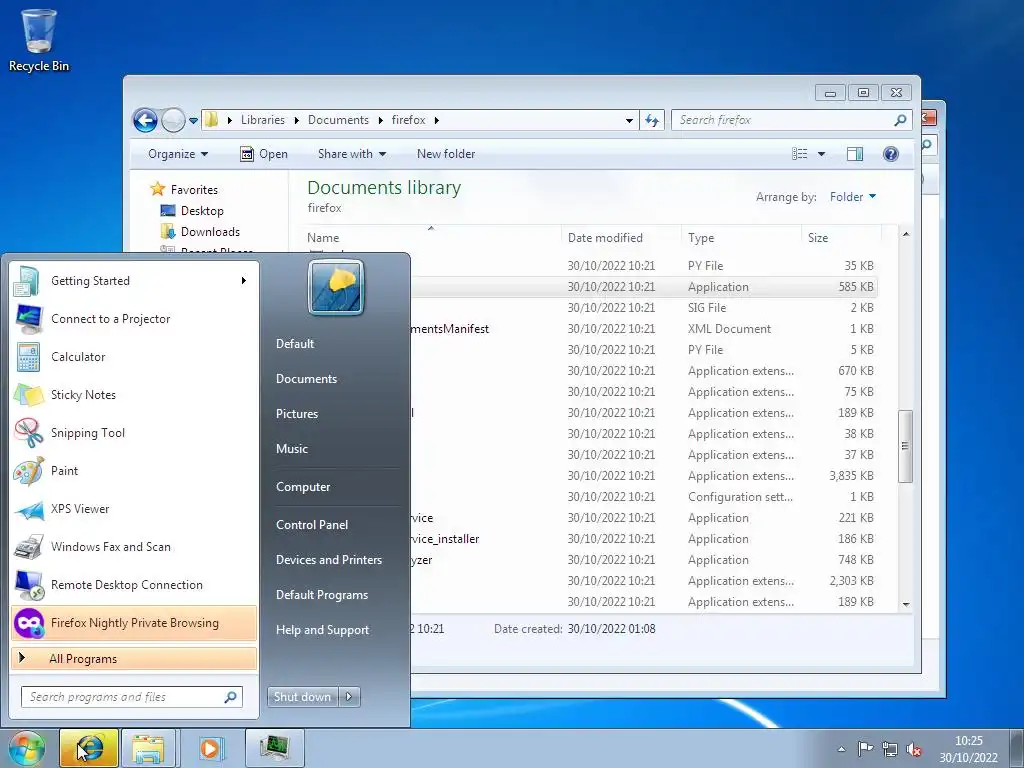
Task: Select the SIG File row
Action: [644, 308]
